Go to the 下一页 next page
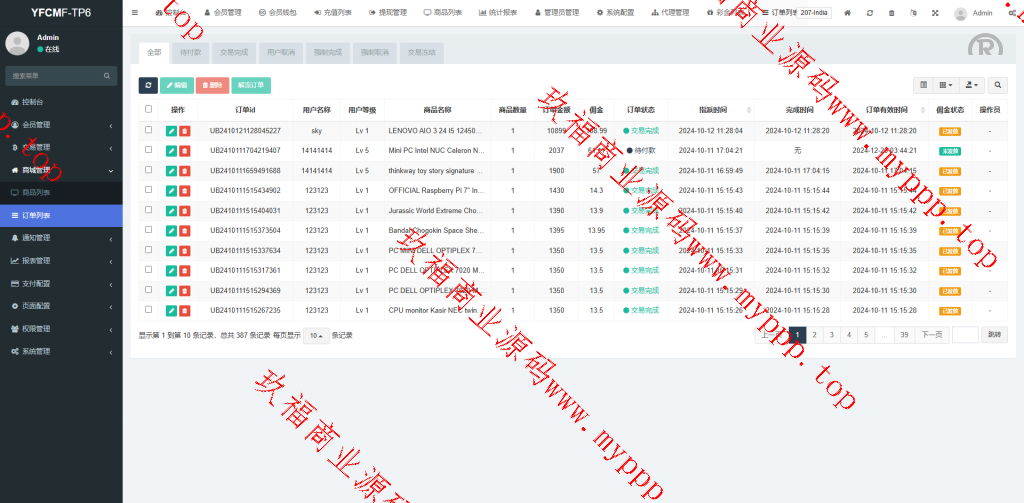The image size is (1024, 503). pos(931,335)
